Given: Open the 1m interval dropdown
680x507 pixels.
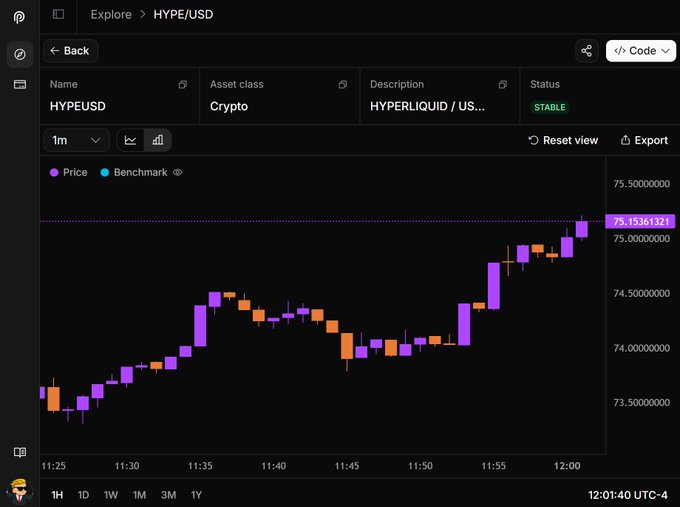Looking at the screenshot, I should click(76, 140).
